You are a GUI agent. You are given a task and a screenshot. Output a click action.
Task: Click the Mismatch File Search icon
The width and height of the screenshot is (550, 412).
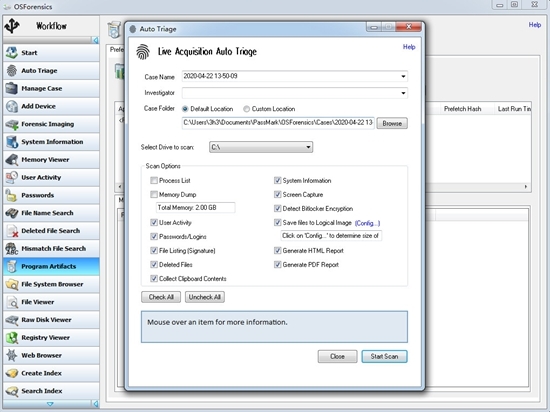coord(12,249)
